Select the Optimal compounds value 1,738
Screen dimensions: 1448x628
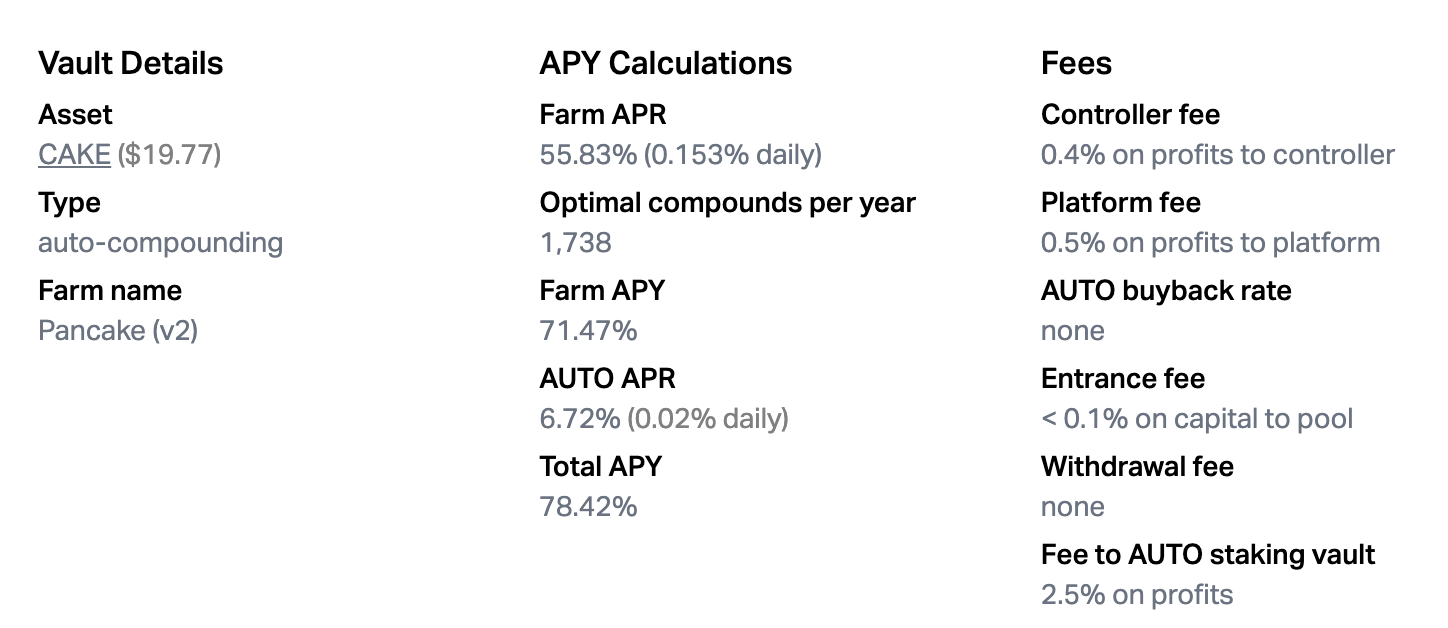576,243
